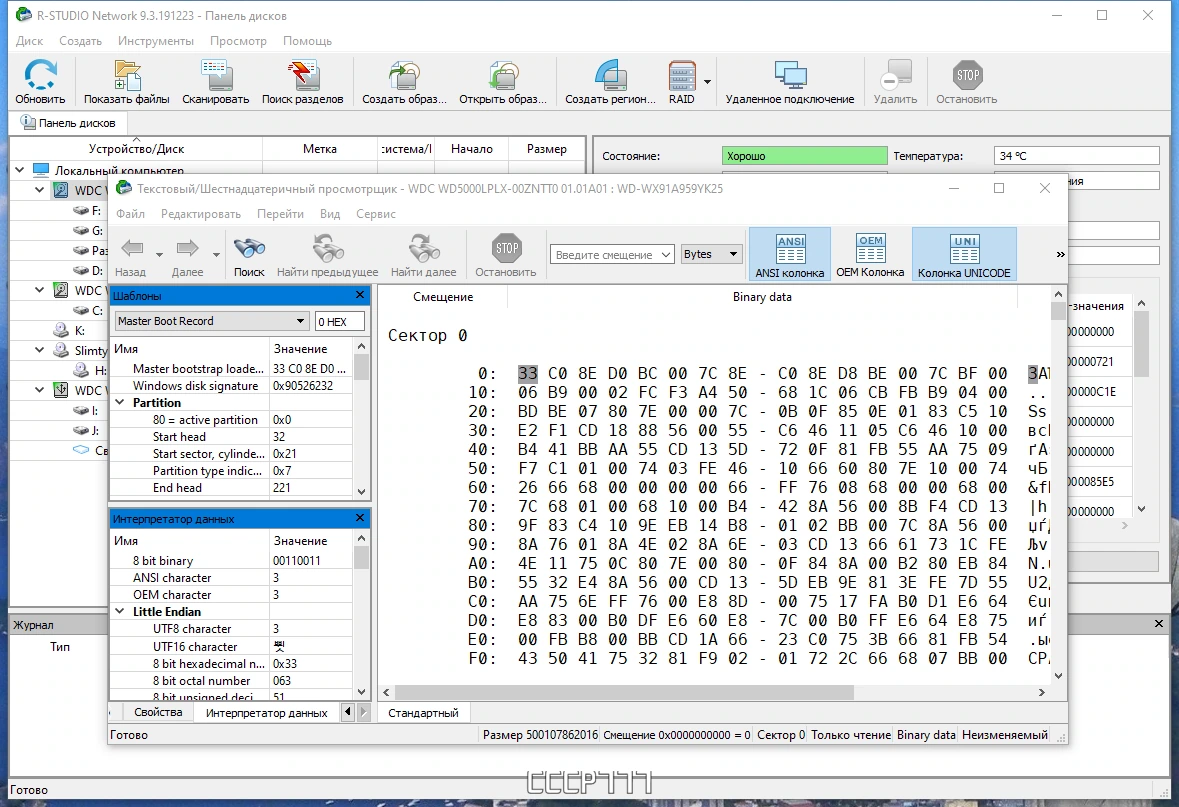The height and width of the screenshot is (807, 1179).
Task: Select the 8 bit binary row
Action: [230, 560]
